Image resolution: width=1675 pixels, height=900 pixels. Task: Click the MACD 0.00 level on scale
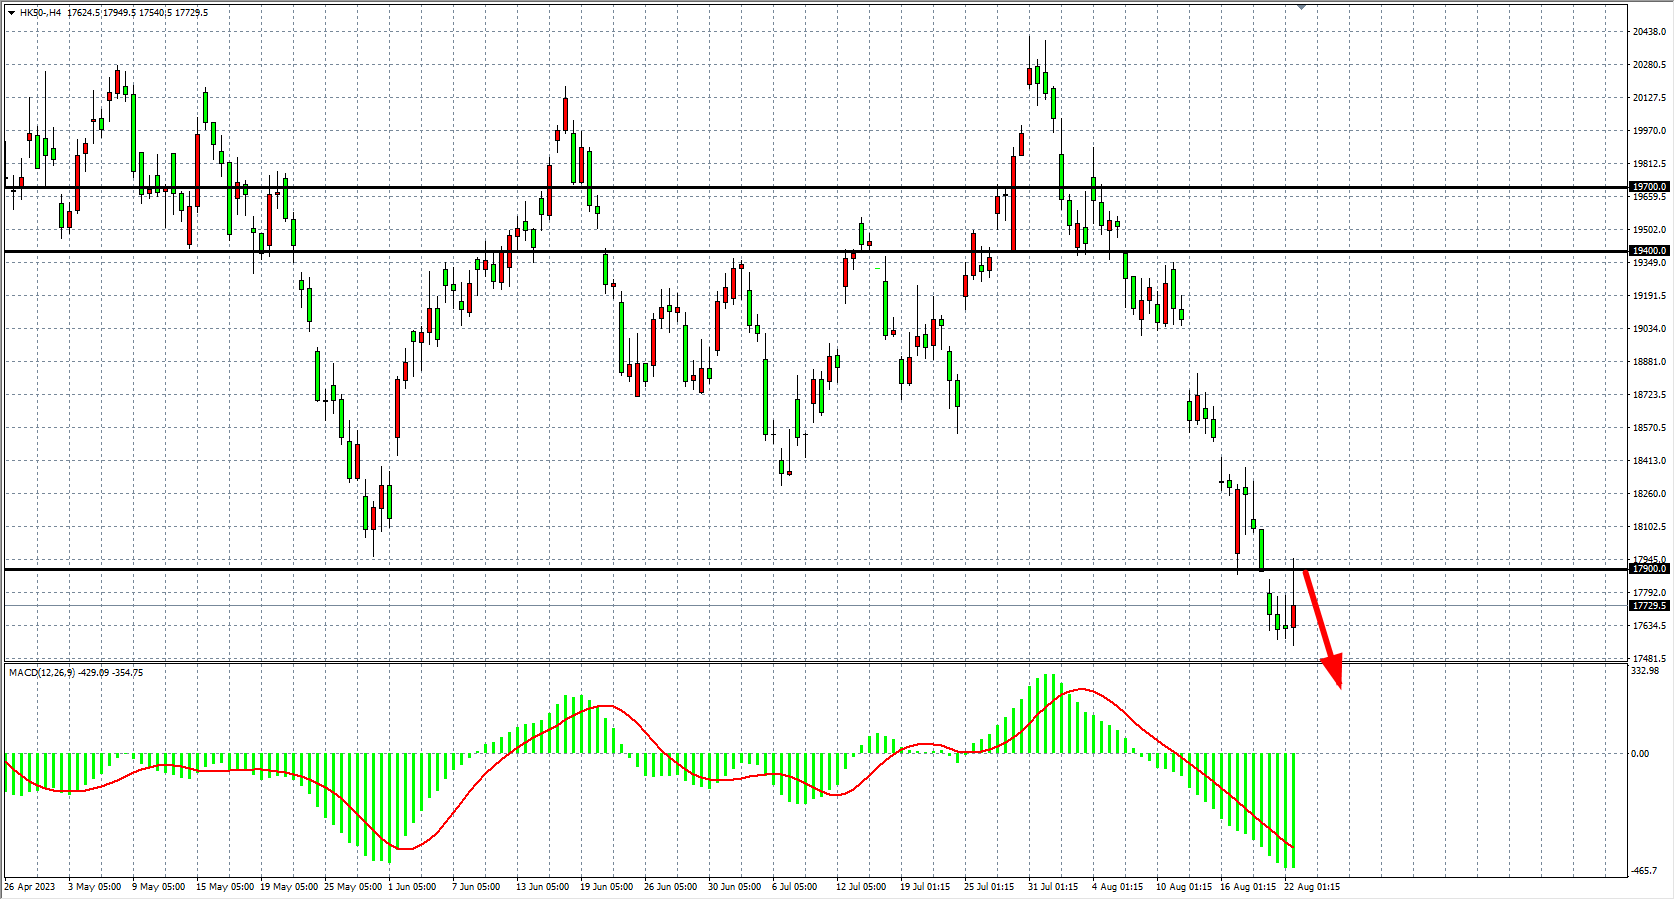point(1640,754)
